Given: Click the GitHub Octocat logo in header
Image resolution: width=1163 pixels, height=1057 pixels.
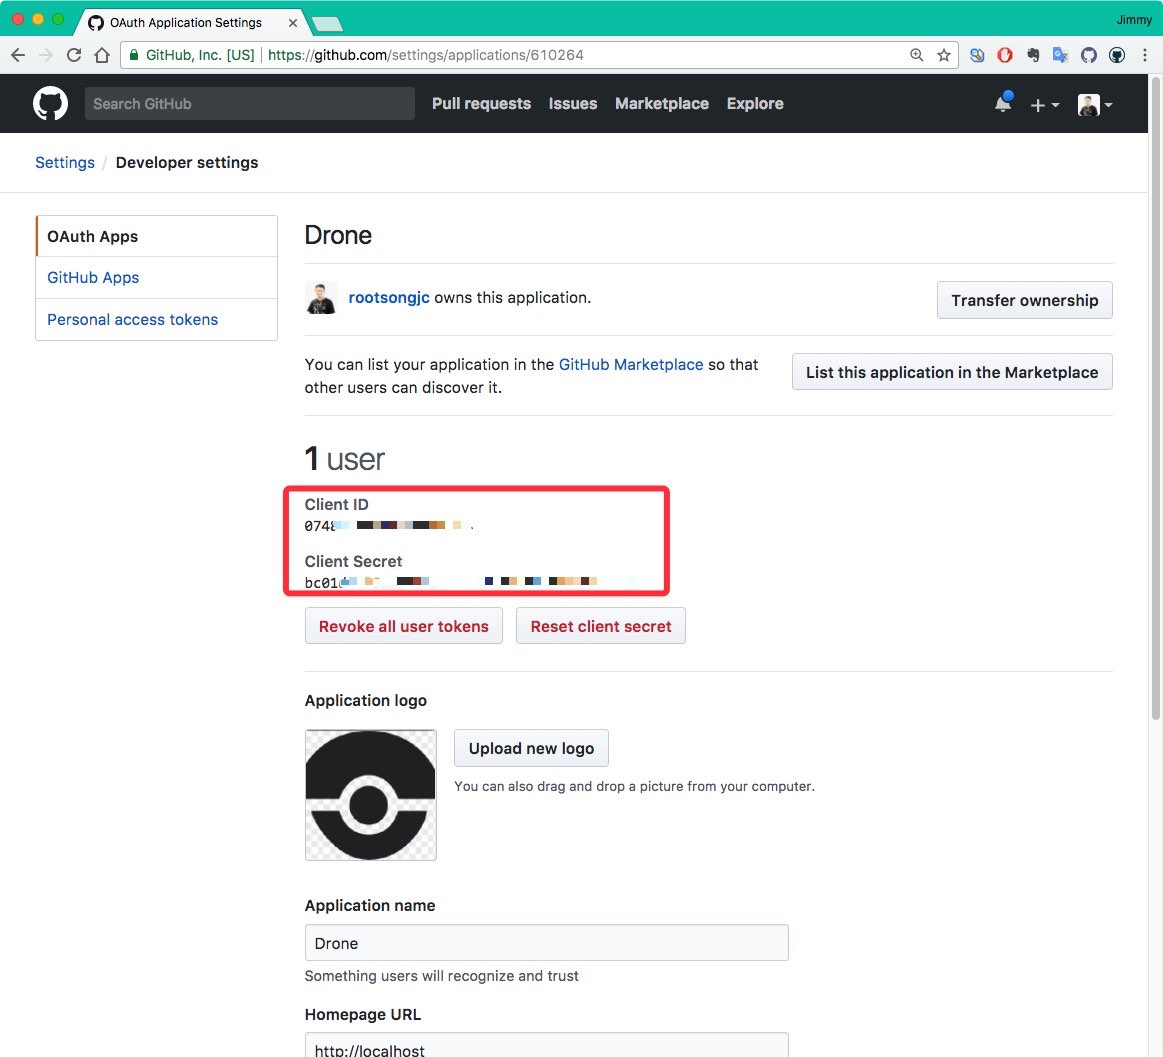Looking at the screenshot, I should pyautogui.click(x=50, y=104).
